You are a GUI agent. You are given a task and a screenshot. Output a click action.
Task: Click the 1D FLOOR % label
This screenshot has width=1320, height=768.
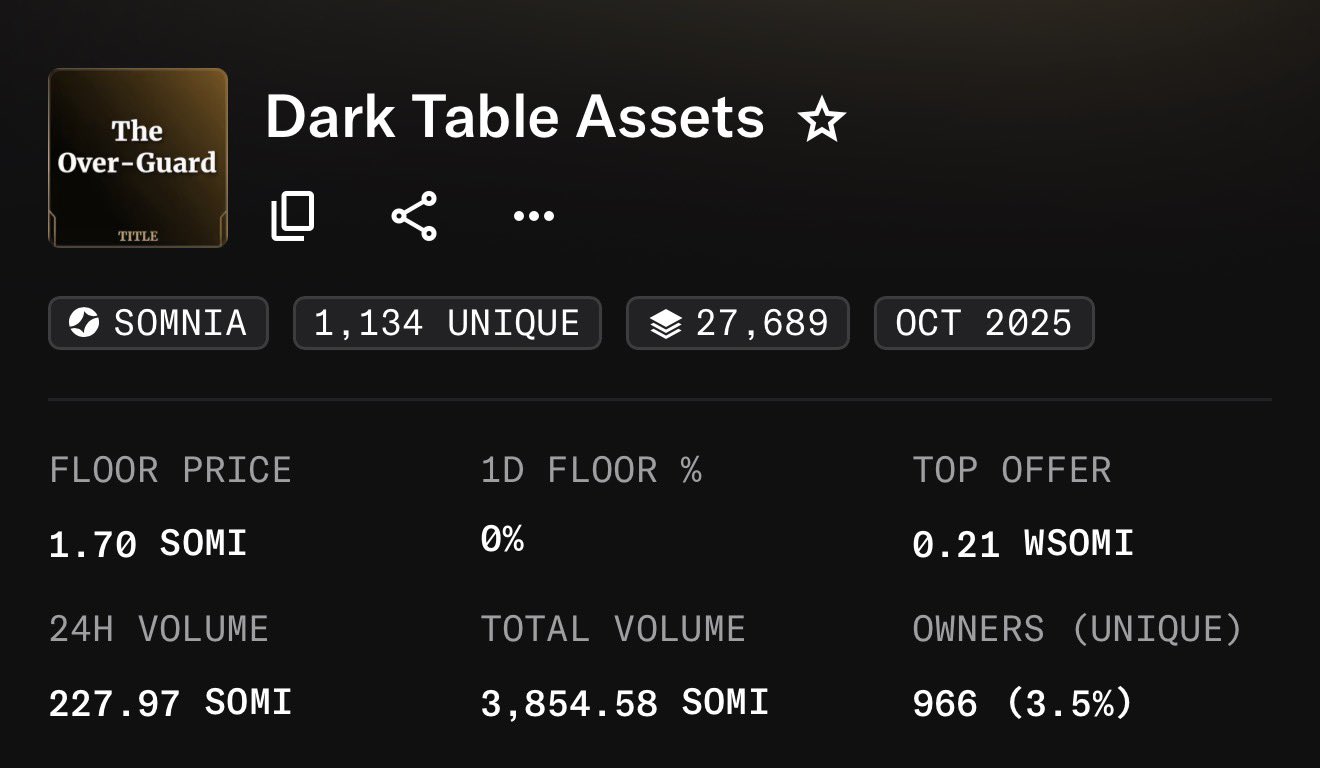[x=591, y=470]
